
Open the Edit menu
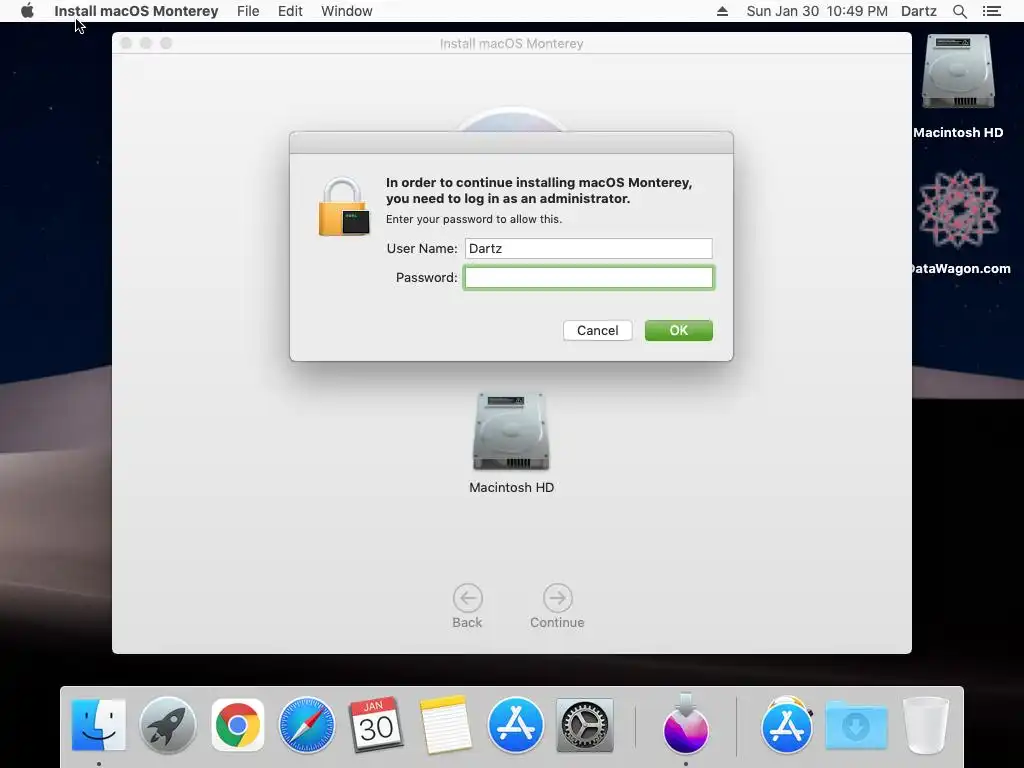point(290,11)
